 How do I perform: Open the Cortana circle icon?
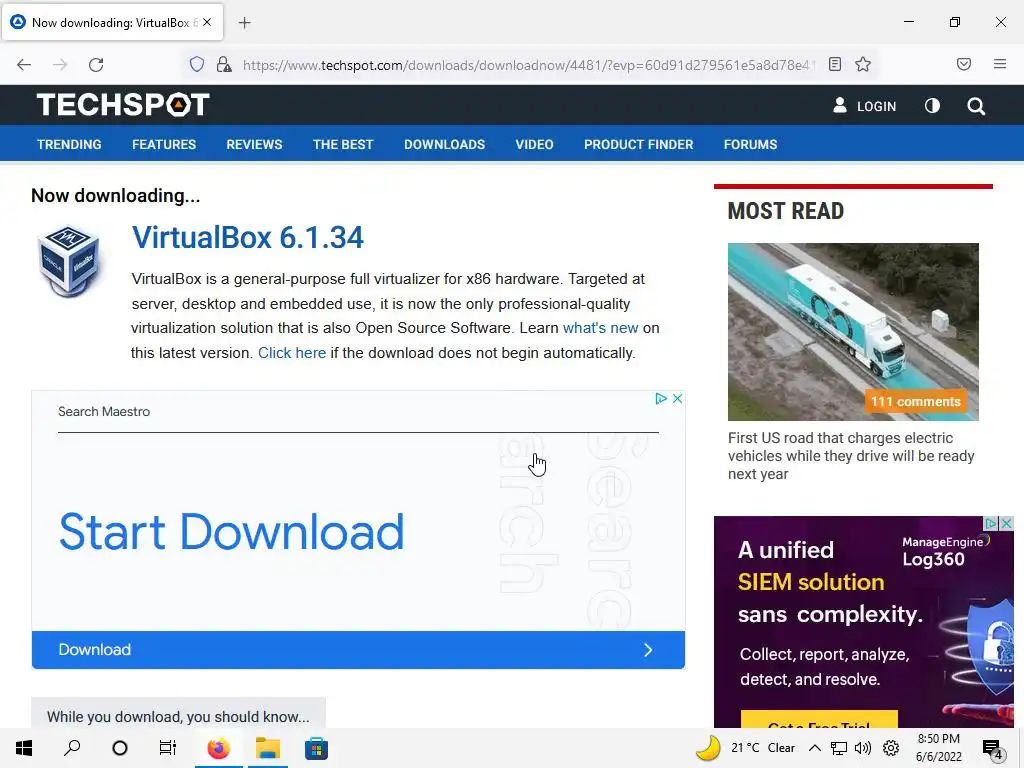[x=120, y=748]
